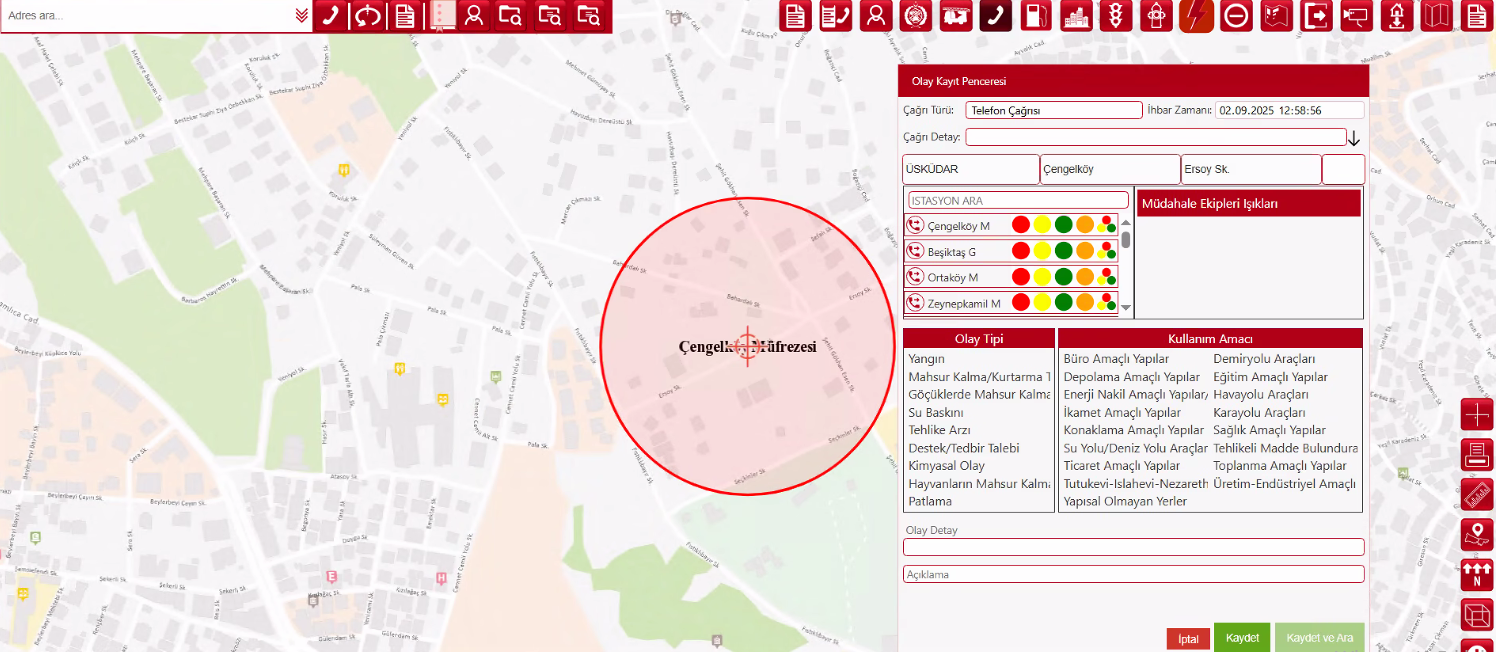This screenshot has width=1496, height=652.
Task: Click the person icon in top-right toolbar
Action: [x=875, y=16]
